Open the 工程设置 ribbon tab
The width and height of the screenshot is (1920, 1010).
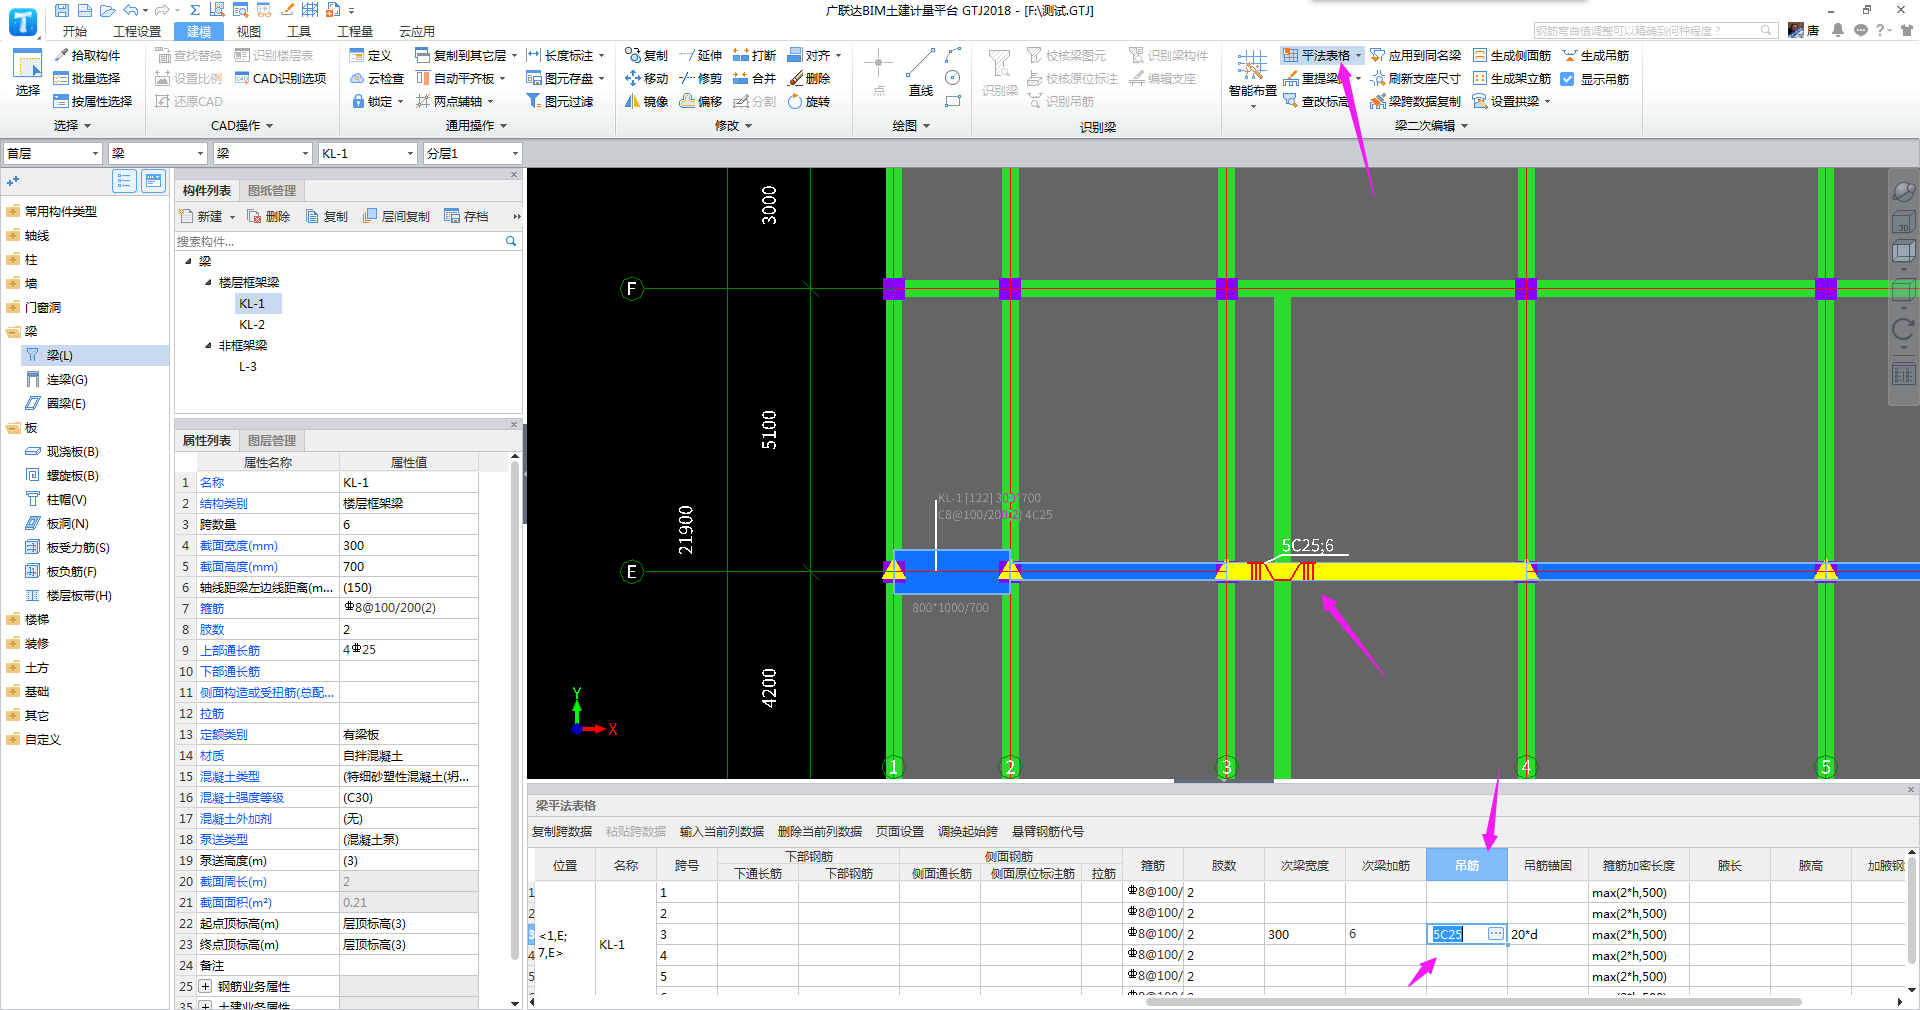(137, 32)
